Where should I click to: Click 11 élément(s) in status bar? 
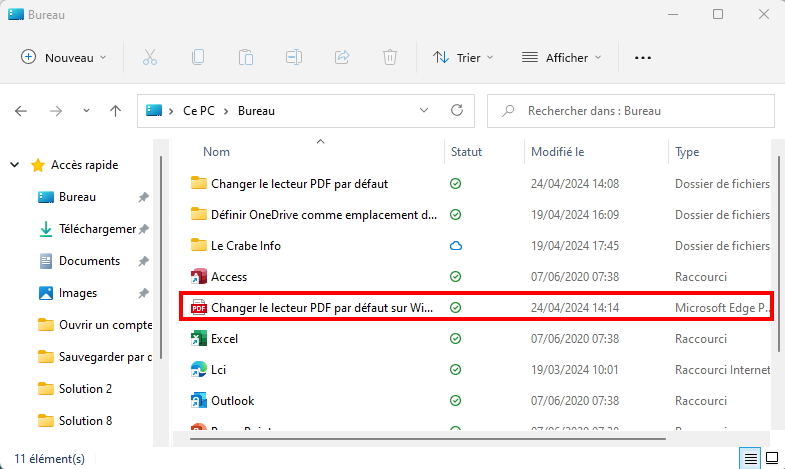point(50,458)
